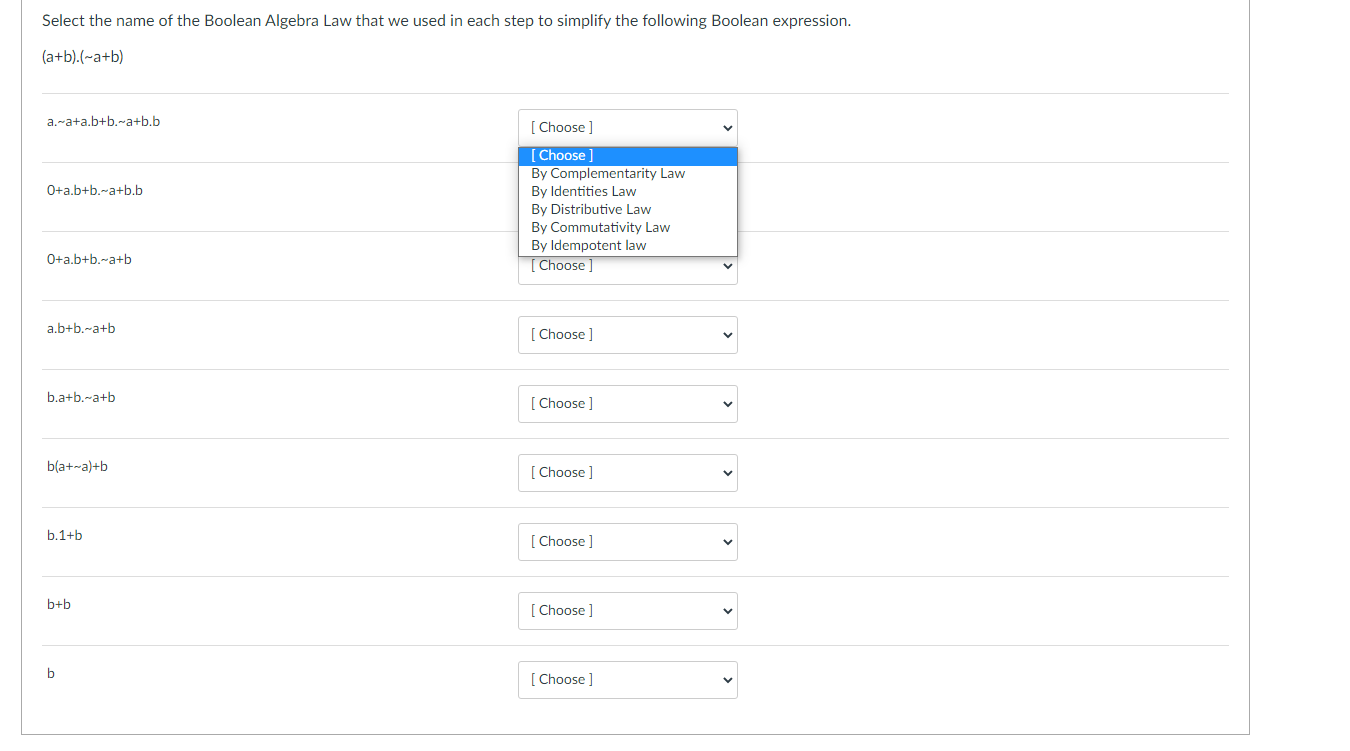Select "By Identities Law" from the open dropdown
The height and width of the screenshot is (751, 1350).
[583, 191]
